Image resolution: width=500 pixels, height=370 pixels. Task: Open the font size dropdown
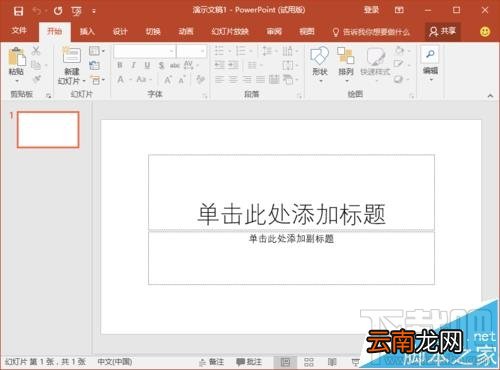(202, 51)
